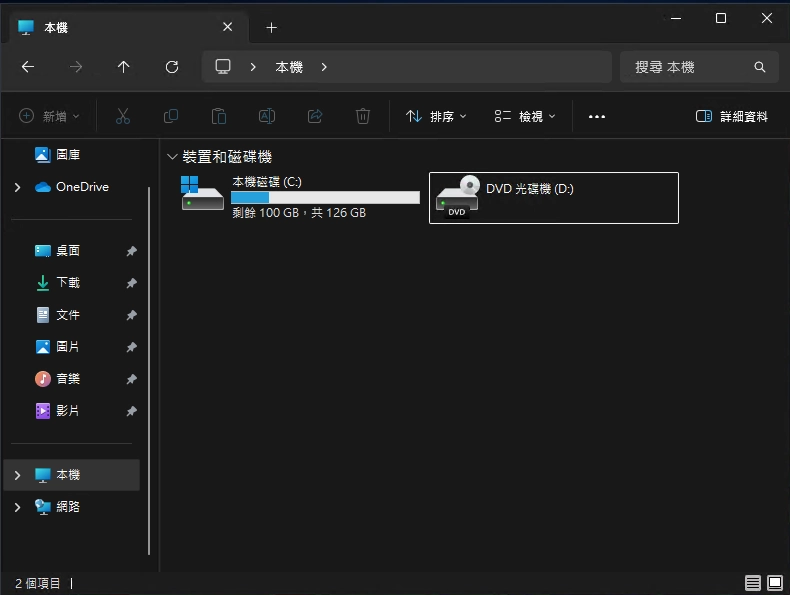The width and height of the screenshot is (790, 595).
Task: Click the '2 個項目' status text
Action: click(37, 583)
